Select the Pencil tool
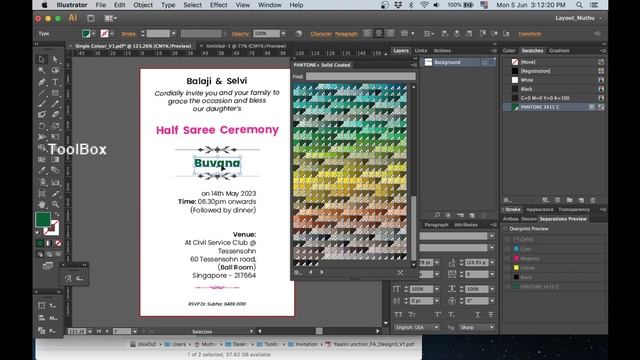640x360 pixels. pyautogui.click(x=55, y=104)
